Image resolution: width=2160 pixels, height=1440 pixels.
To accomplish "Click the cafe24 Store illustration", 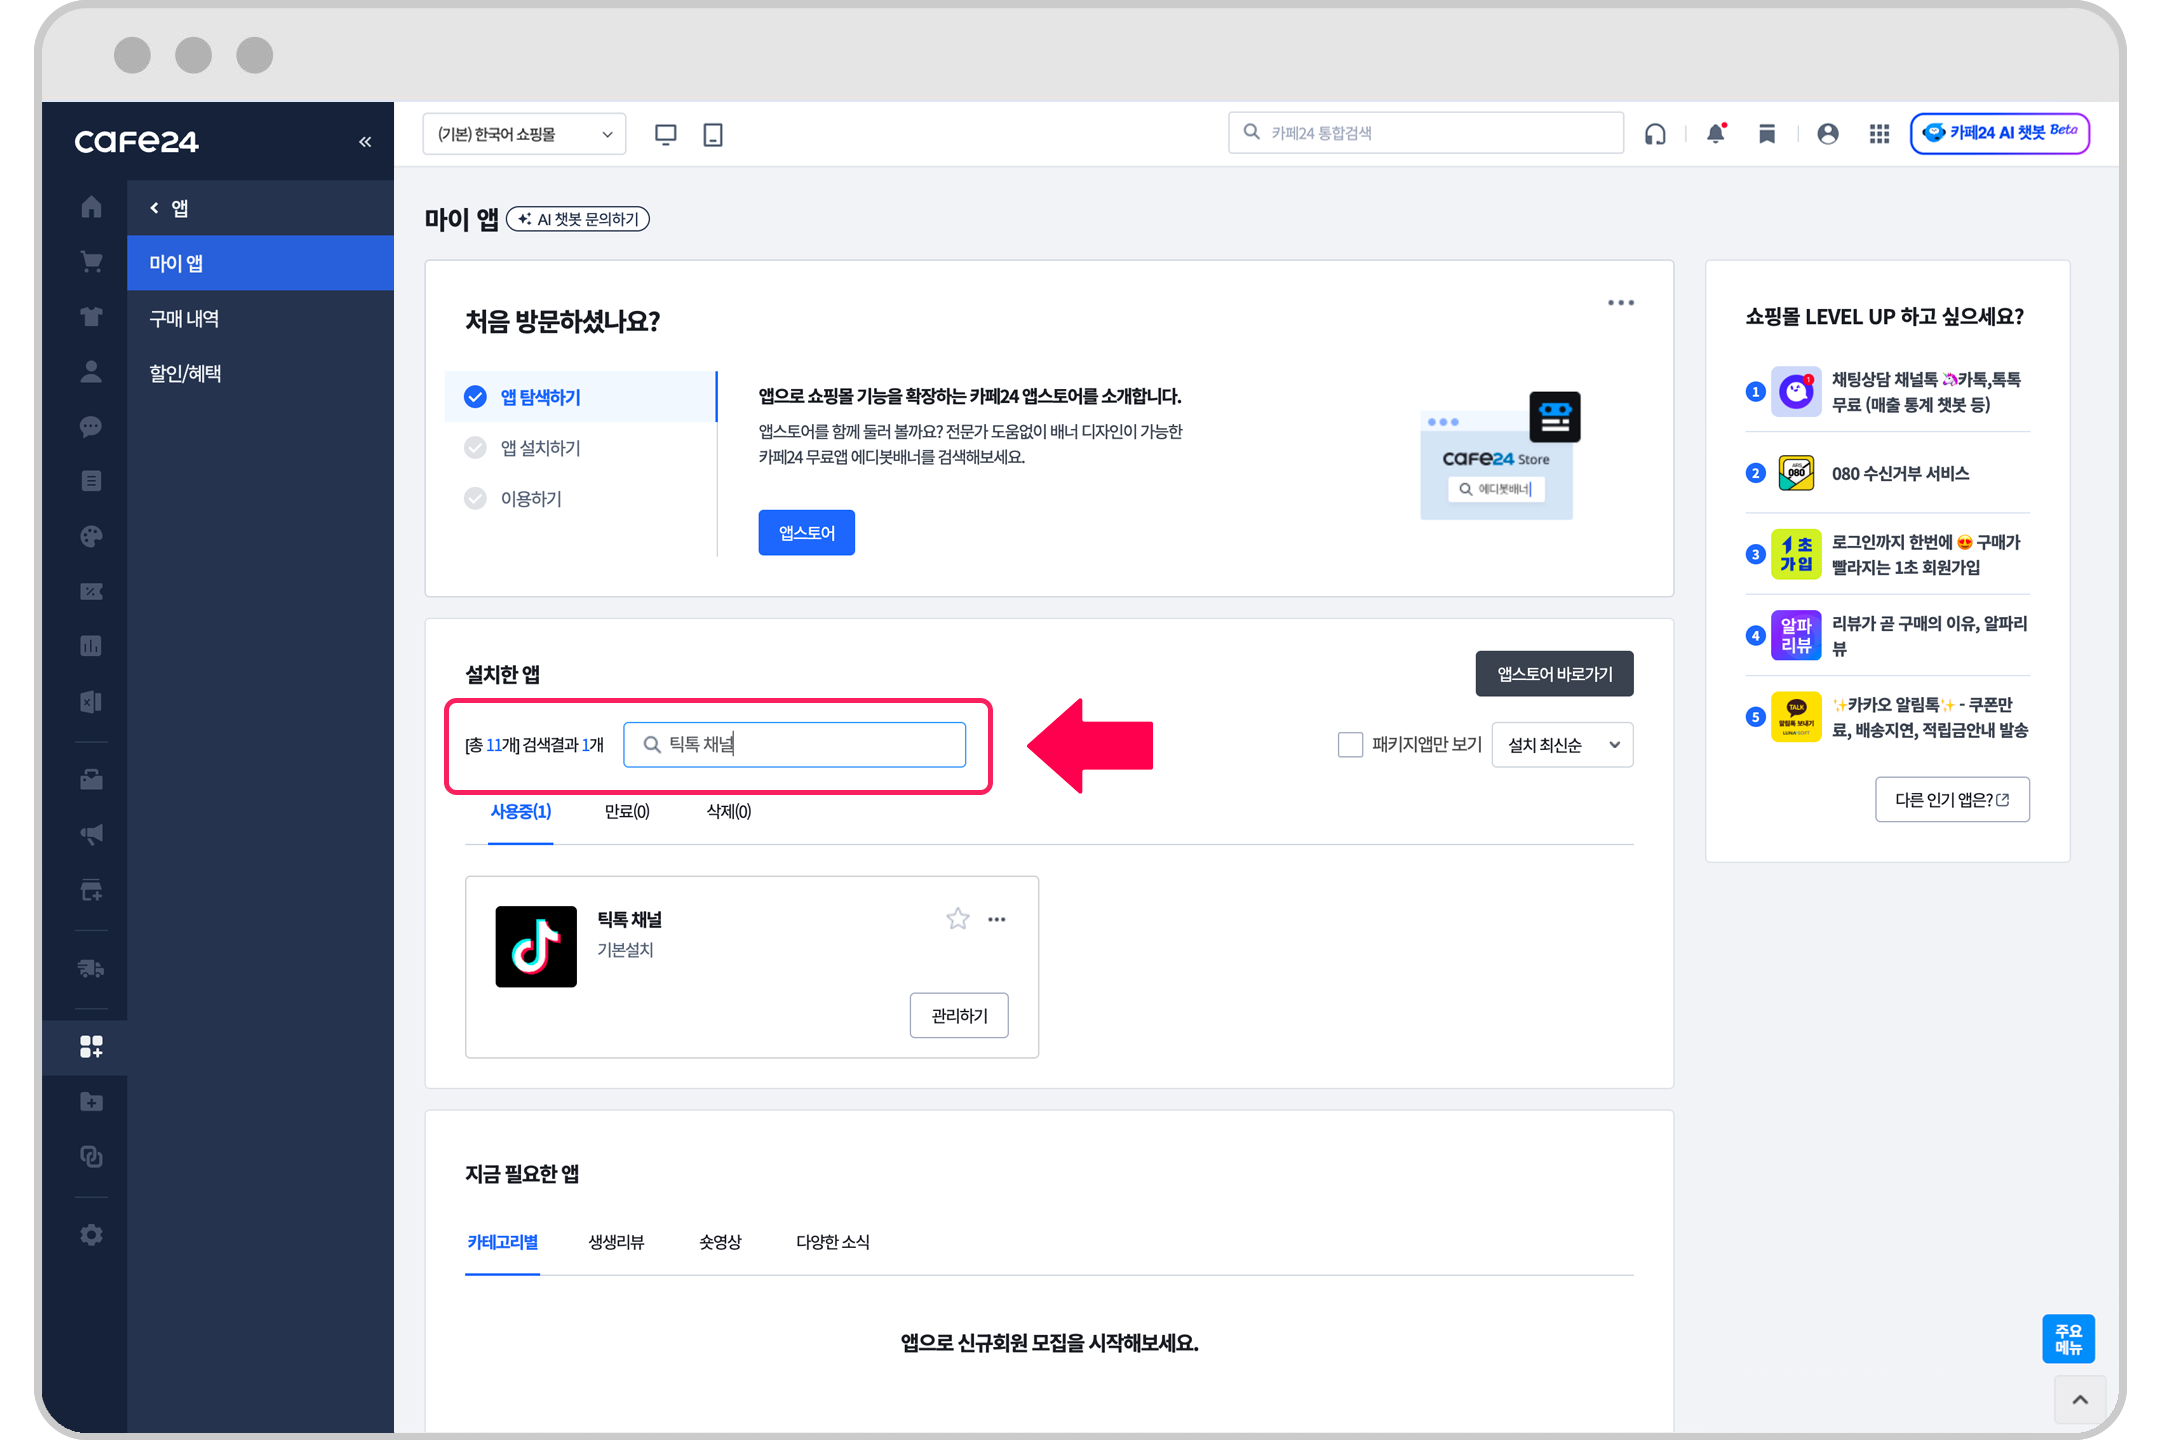I will click(1499, 456).
